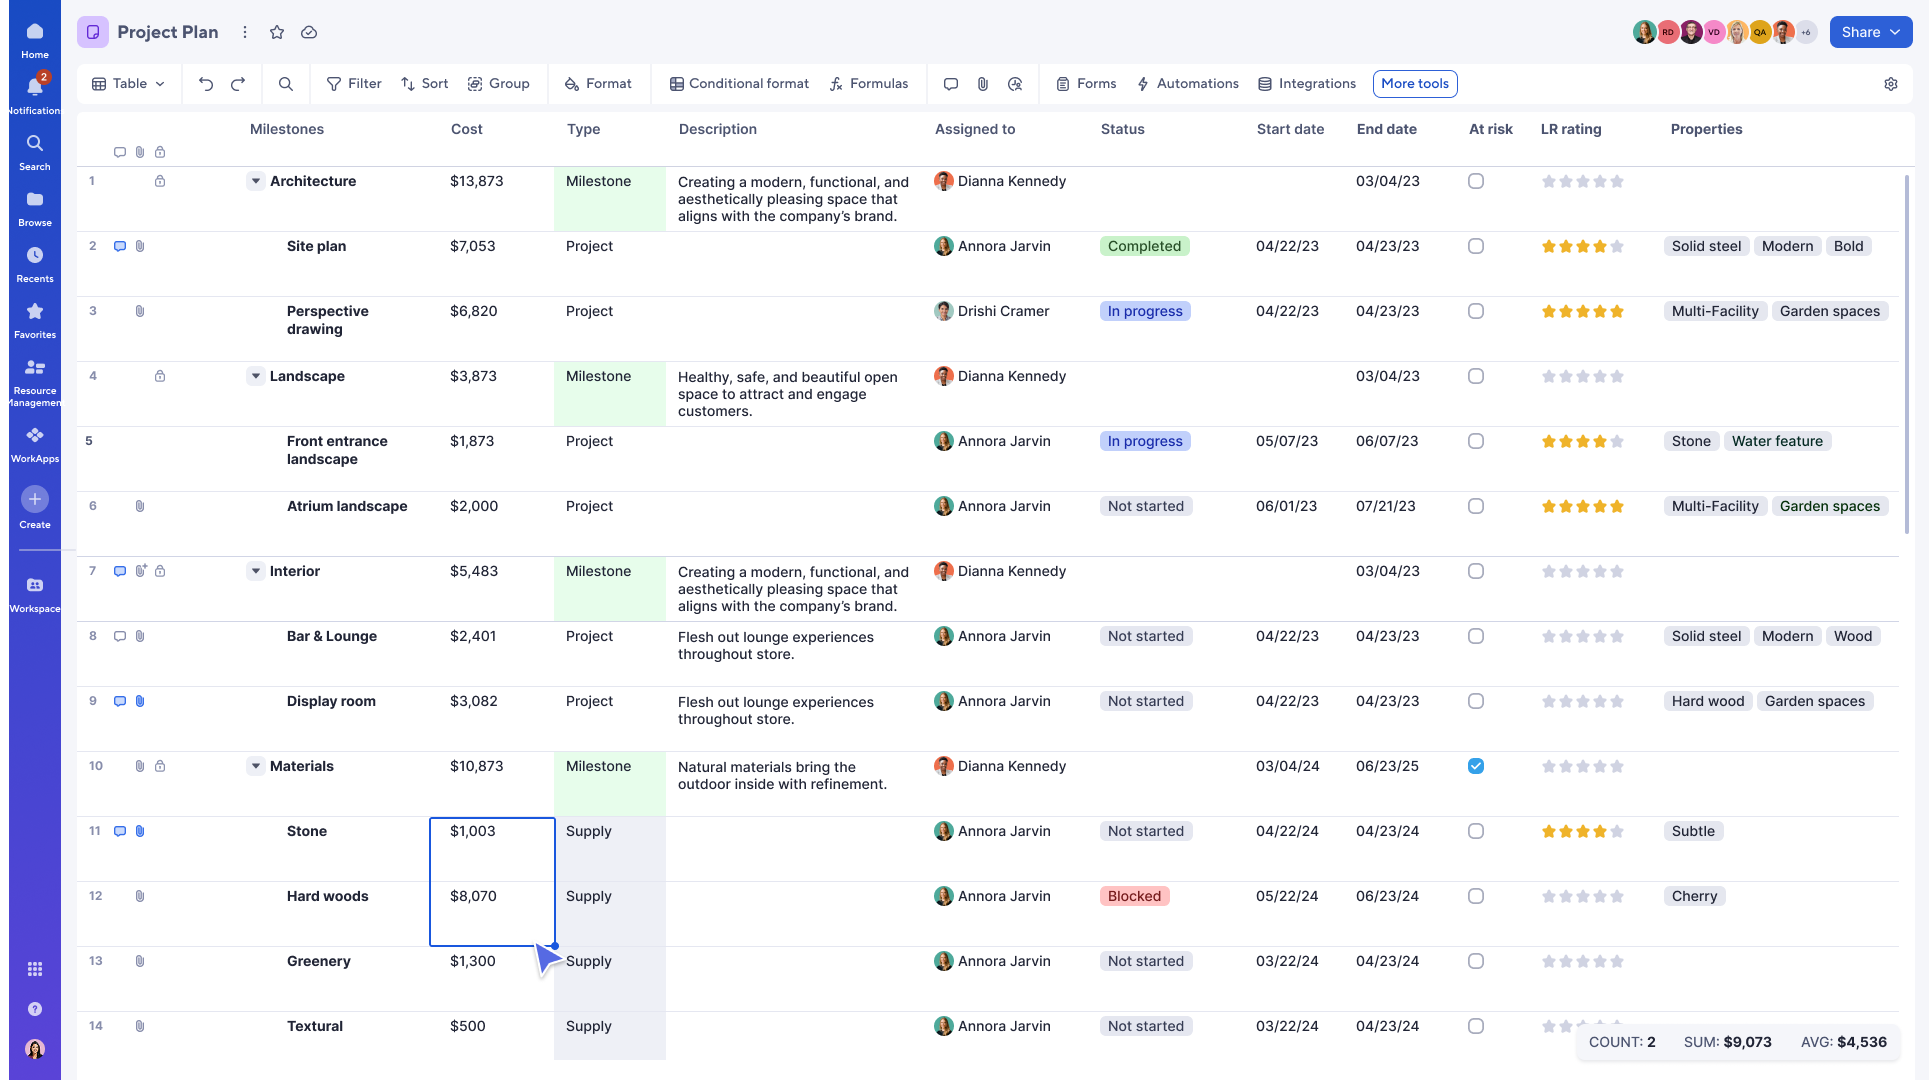Image resolution: width=1929 pixels, height=1080 pixels.
Task: Favorite the sheet with the star icon
Action: (277, 32)
